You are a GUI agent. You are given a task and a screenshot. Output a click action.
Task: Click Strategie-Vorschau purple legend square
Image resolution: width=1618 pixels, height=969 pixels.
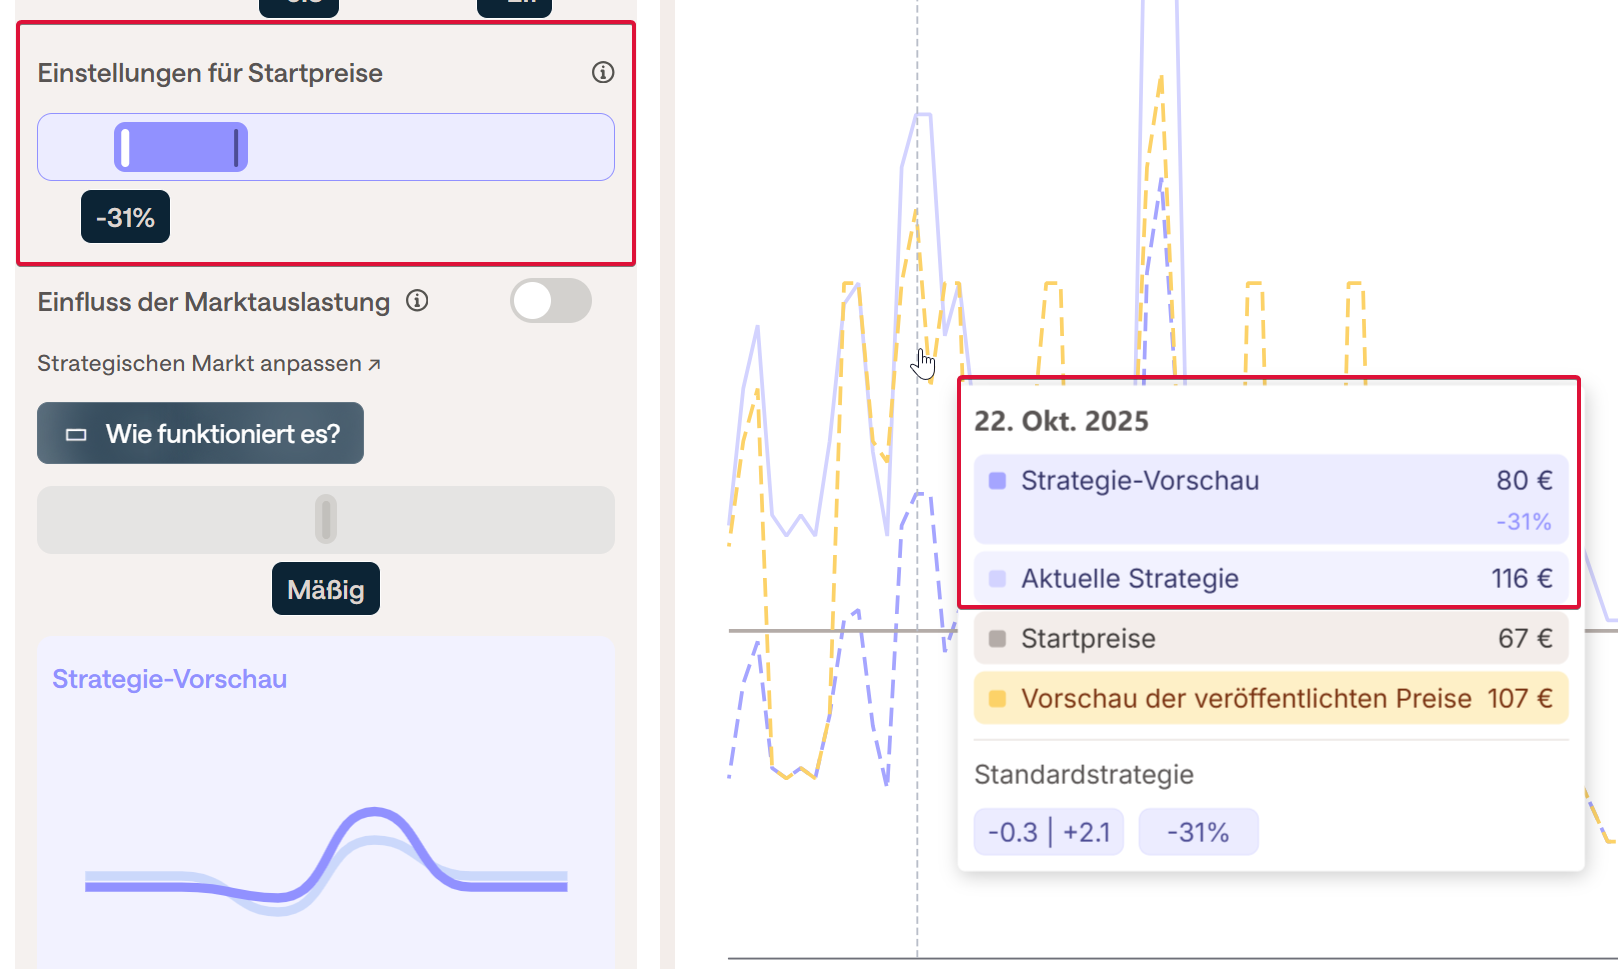[997, 481]
